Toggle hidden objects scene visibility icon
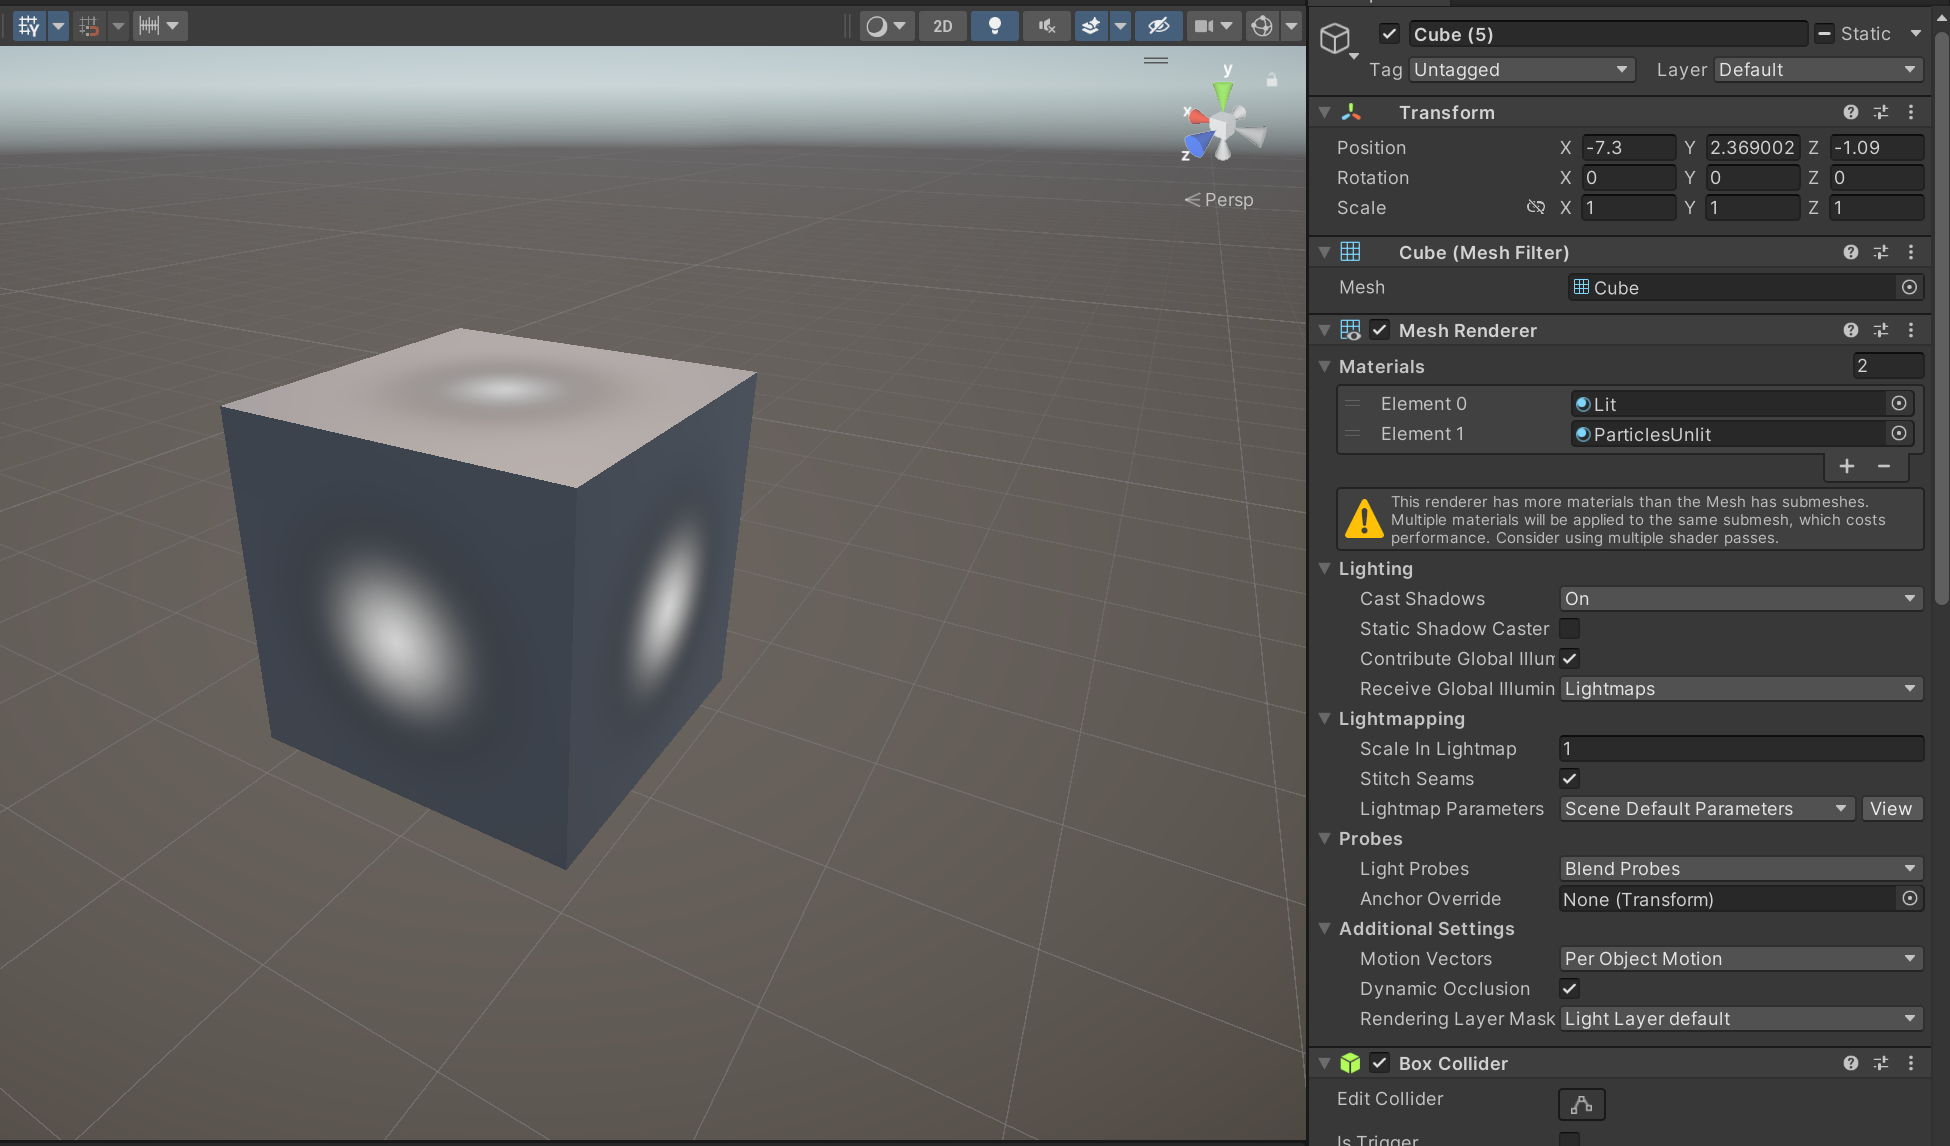 tap(1158, 26)
